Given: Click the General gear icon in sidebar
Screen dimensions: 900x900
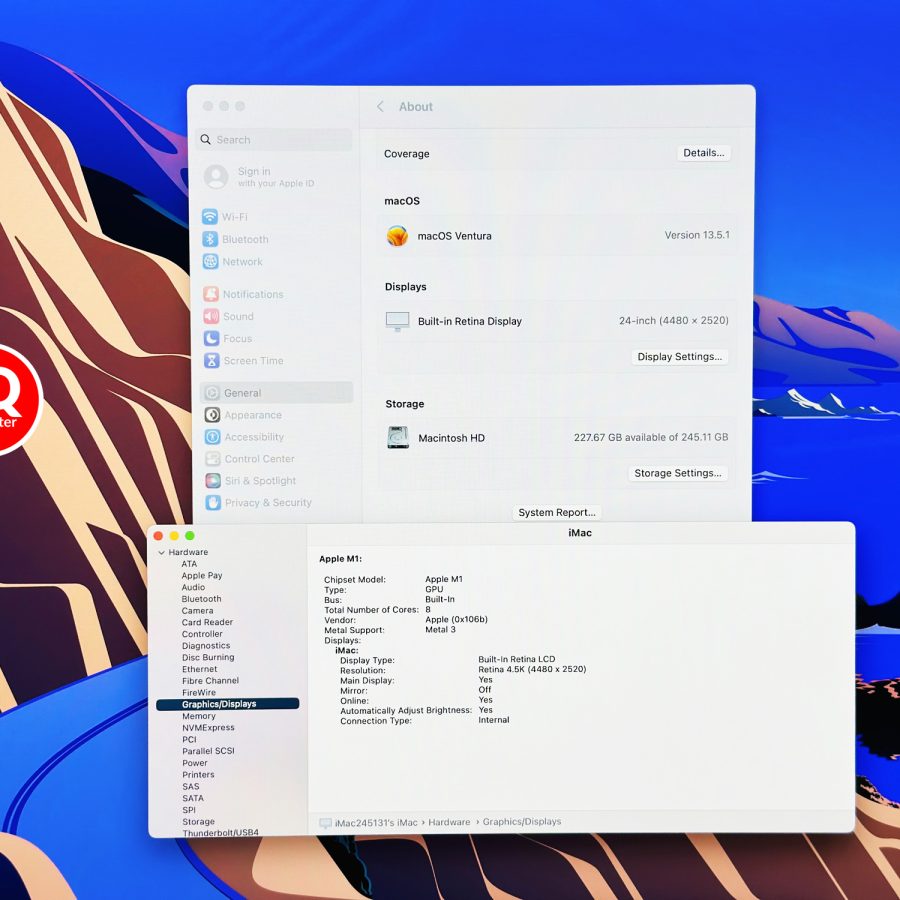Looking at the screenshot, I should pos(212,393).
